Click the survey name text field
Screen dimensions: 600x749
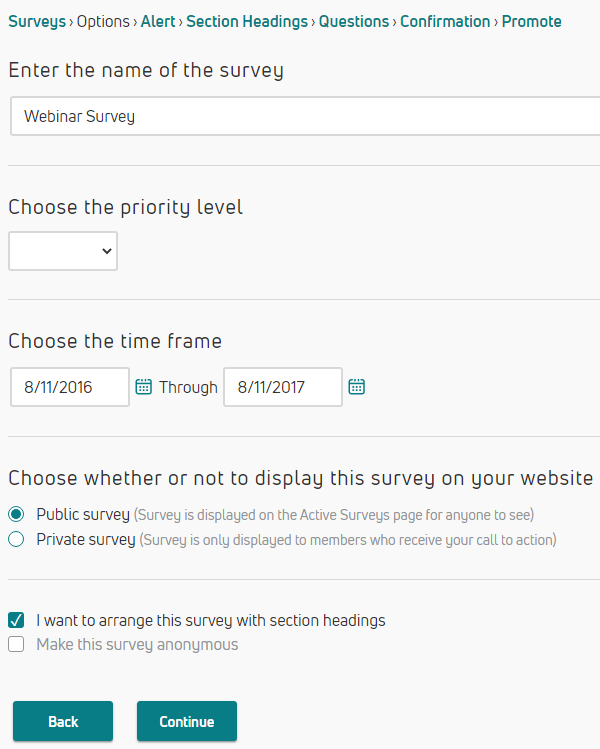point(300,116)
